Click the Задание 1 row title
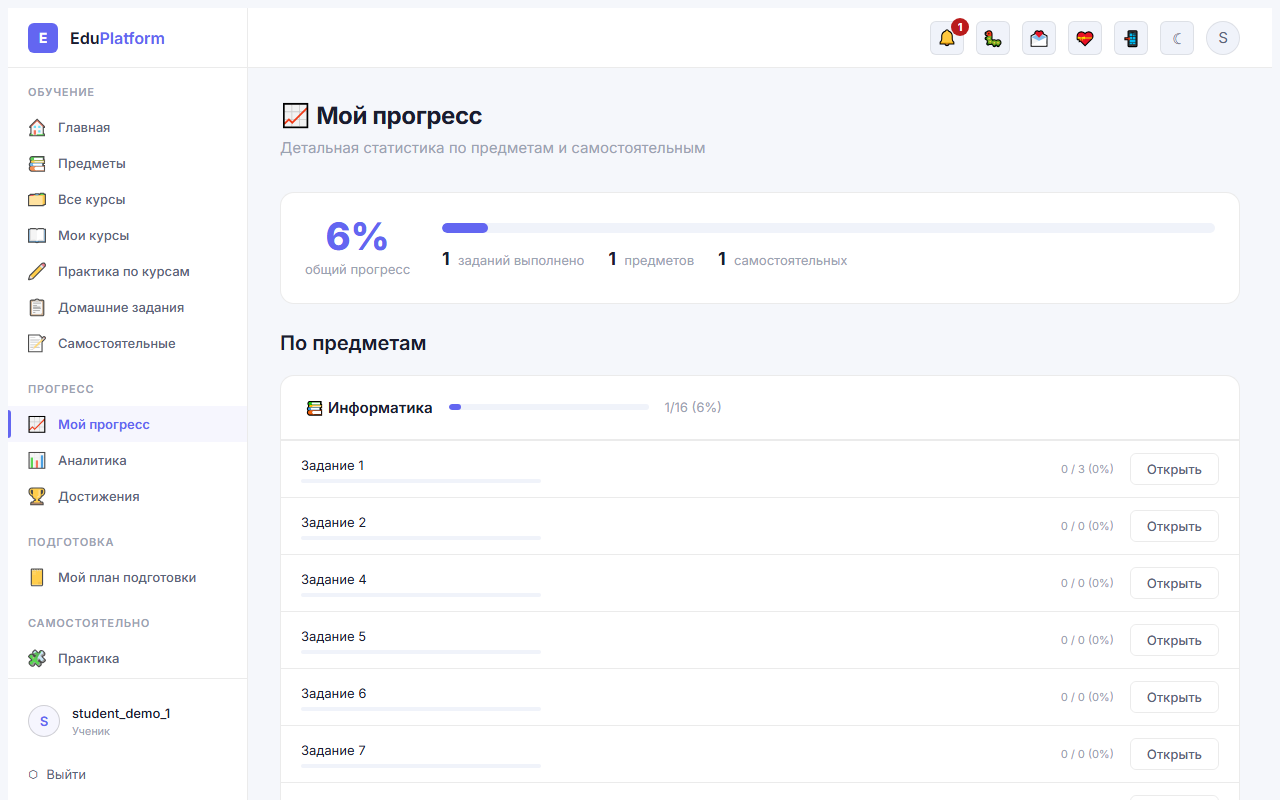The height and width of the screenshot is (800, 1280). point(333,465)
